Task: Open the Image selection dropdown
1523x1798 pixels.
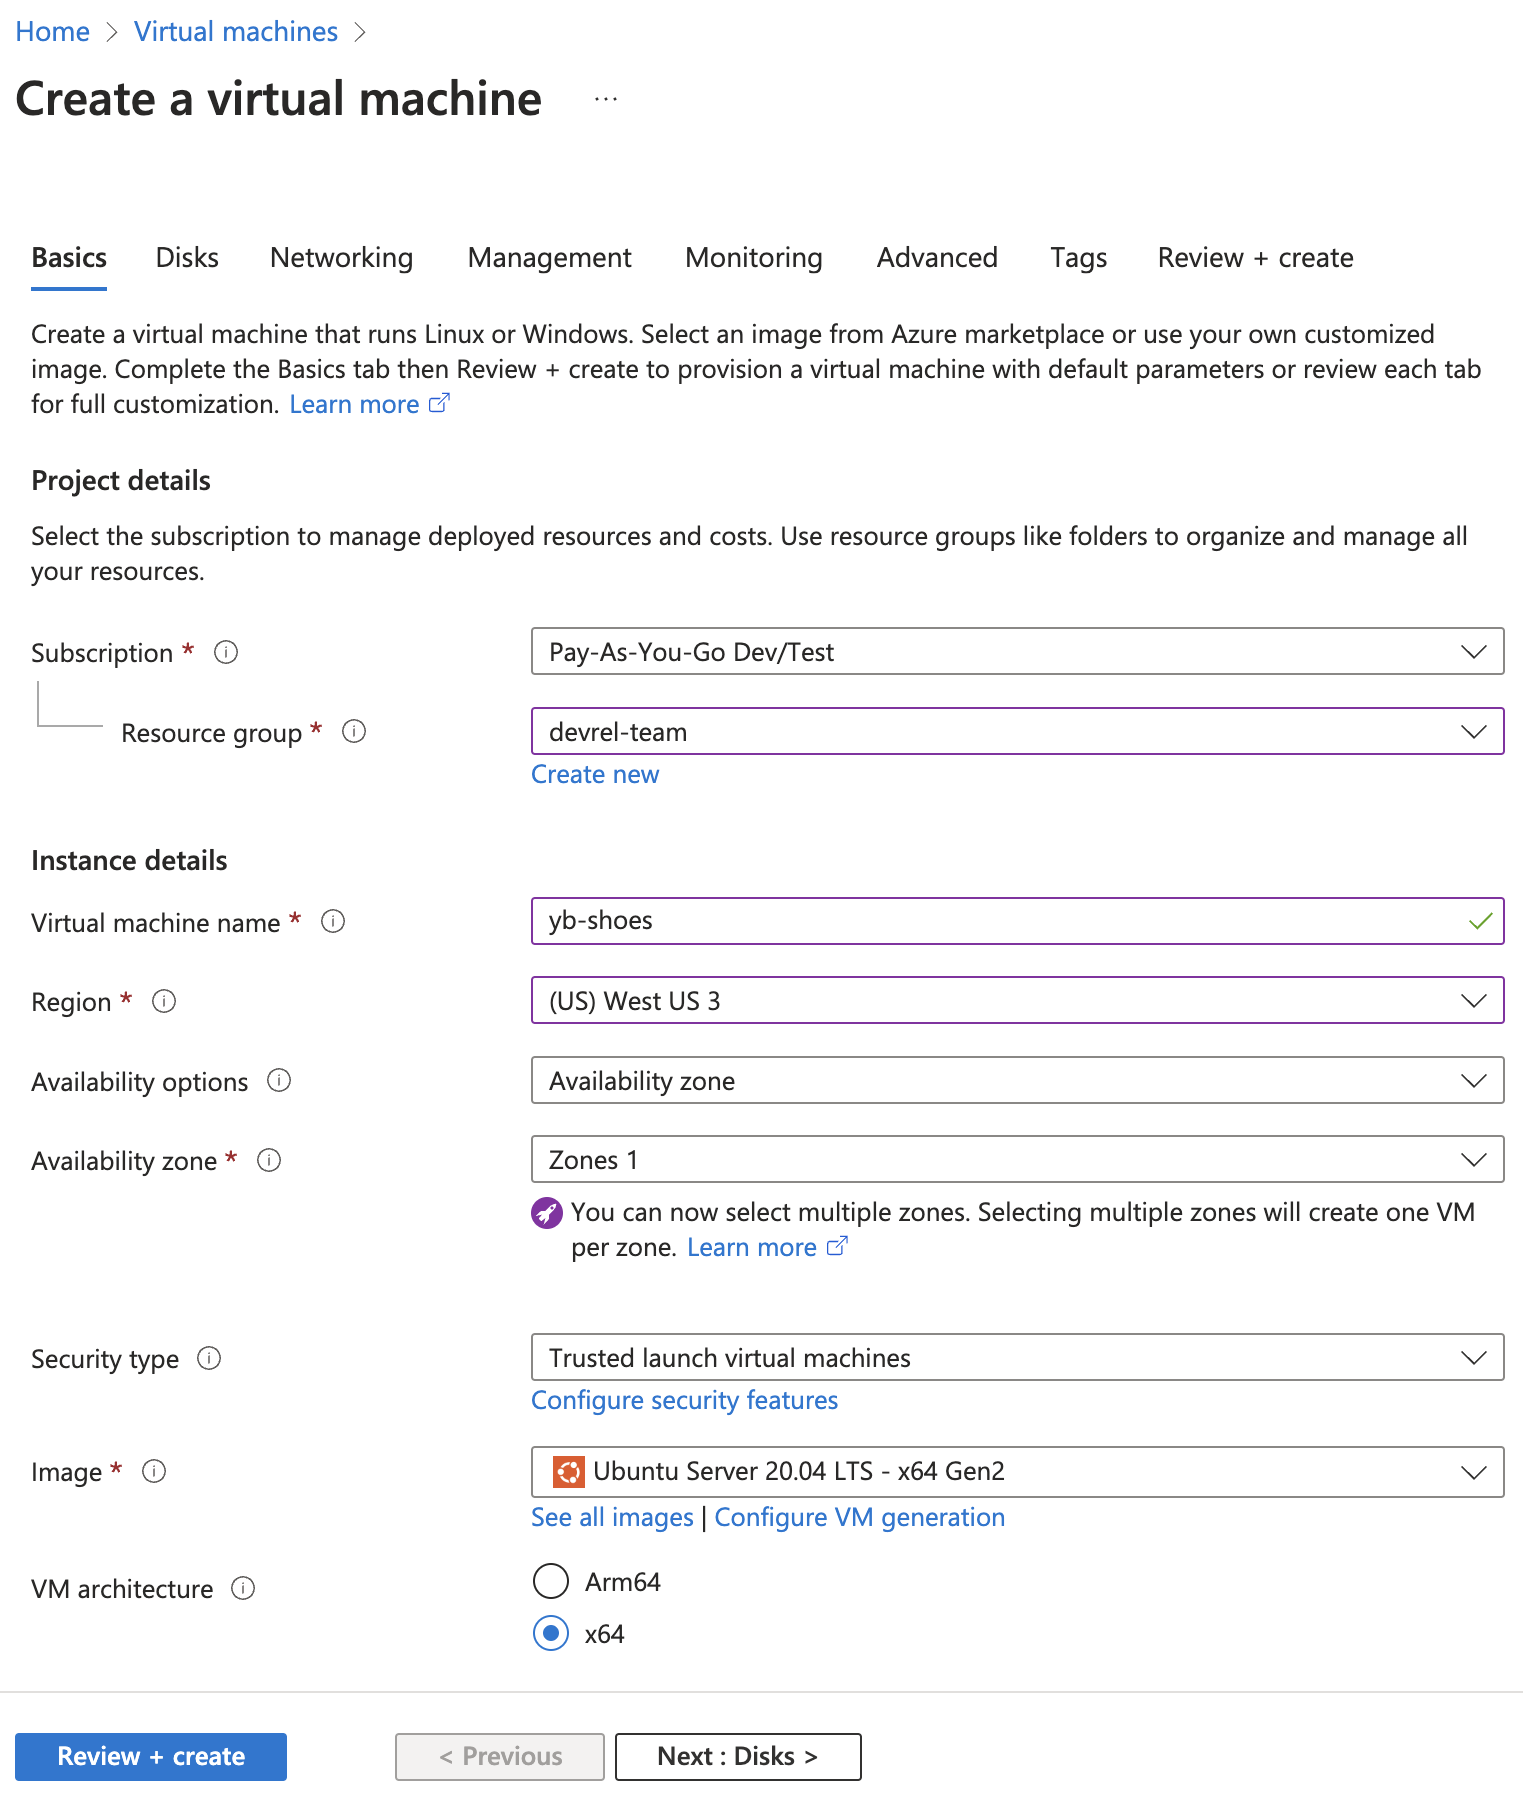Action: click(x=1016, y=1471)
